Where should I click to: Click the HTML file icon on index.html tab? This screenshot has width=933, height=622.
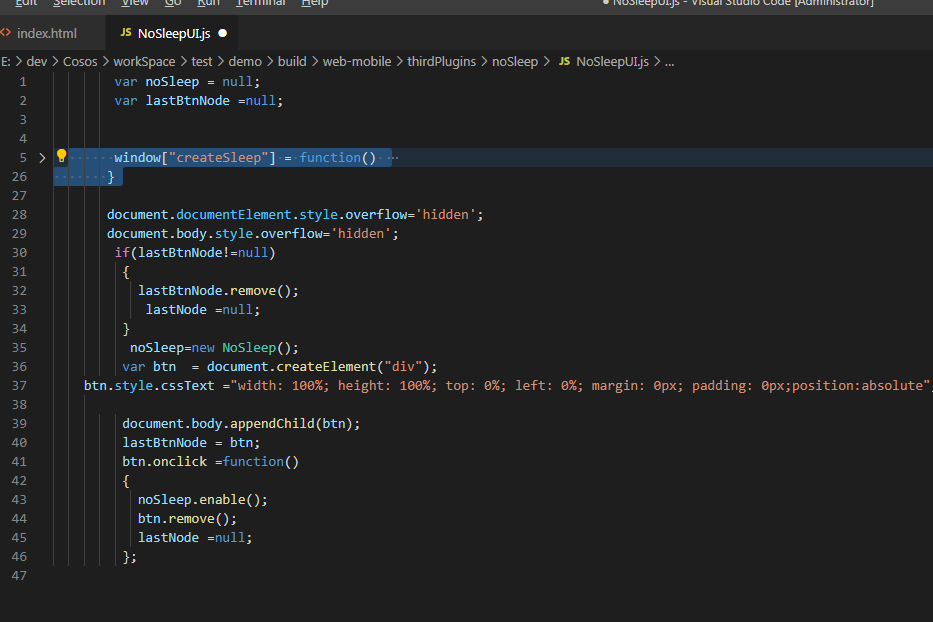[6, 33]
